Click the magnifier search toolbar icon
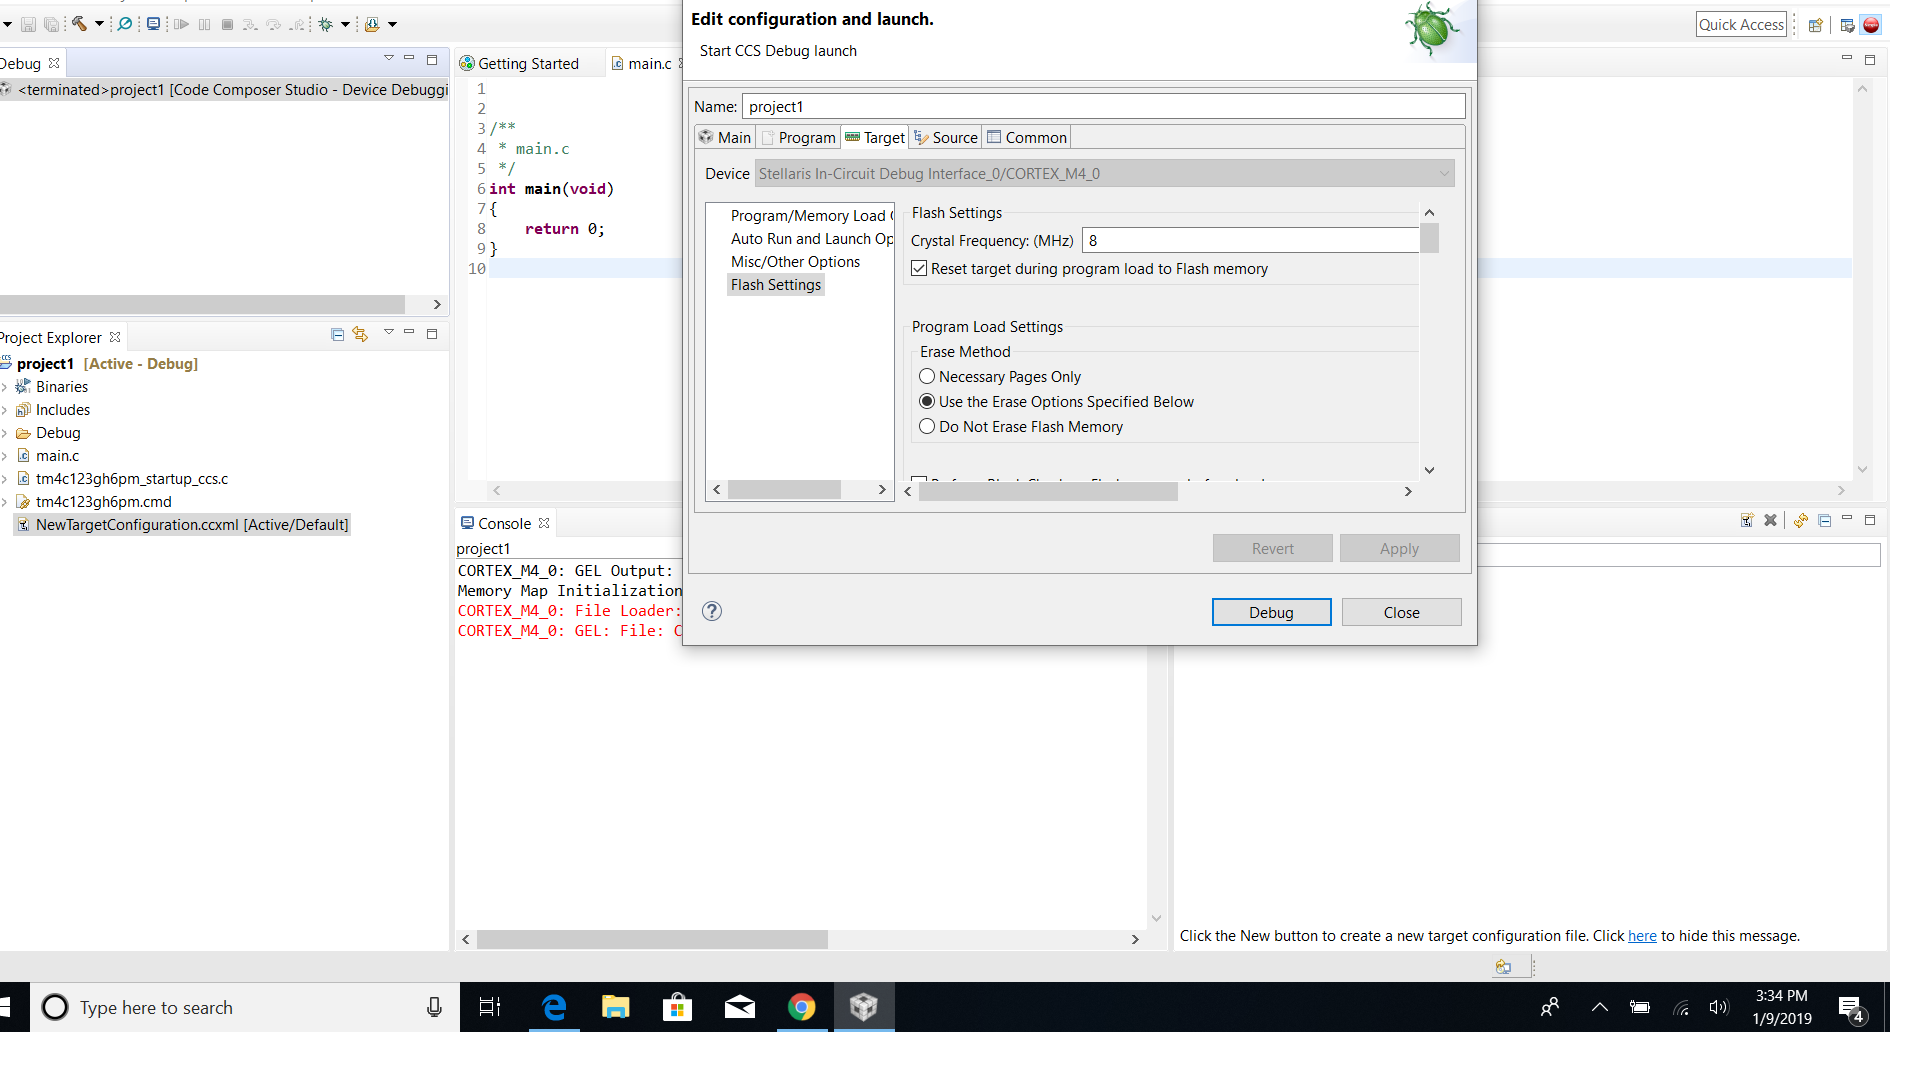1920x1080 pixels. [x=125, y=24]
